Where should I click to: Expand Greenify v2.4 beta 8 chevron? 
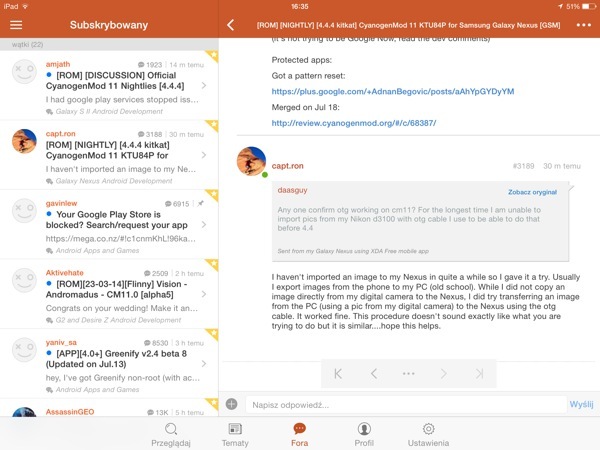204,364
